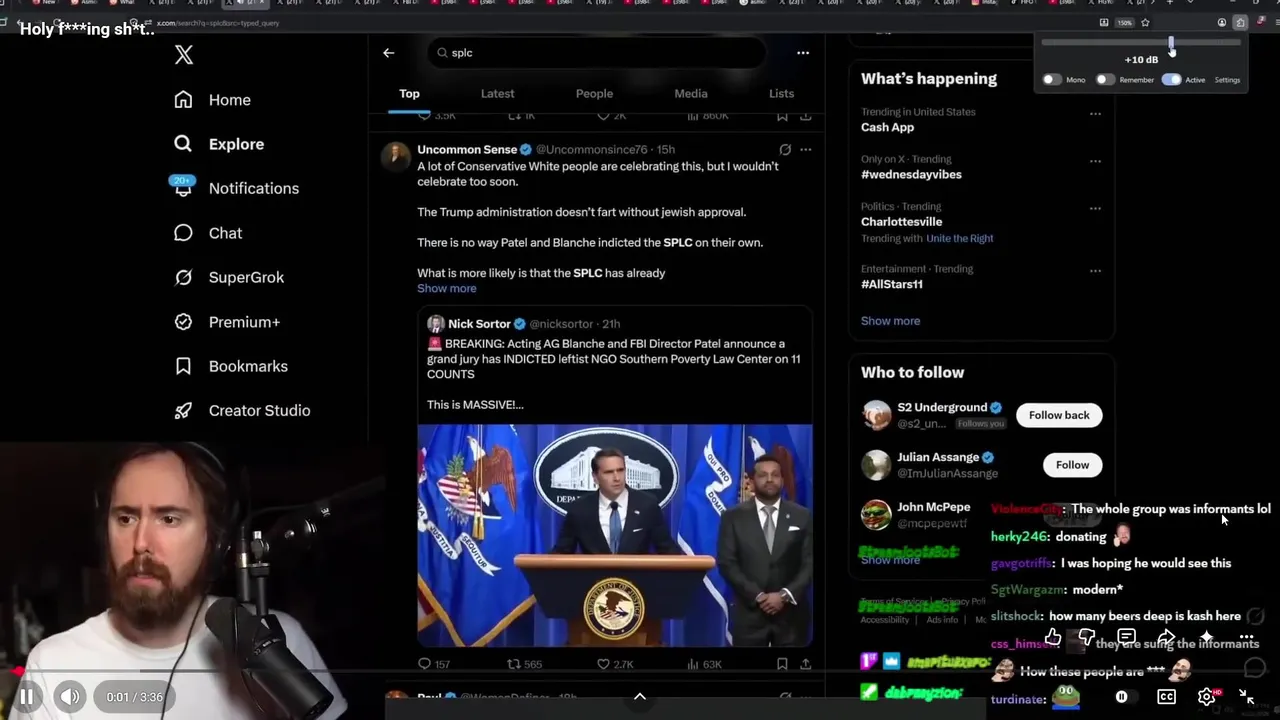Open more options for Charlottesville trend

click(x=1095, y=209)
